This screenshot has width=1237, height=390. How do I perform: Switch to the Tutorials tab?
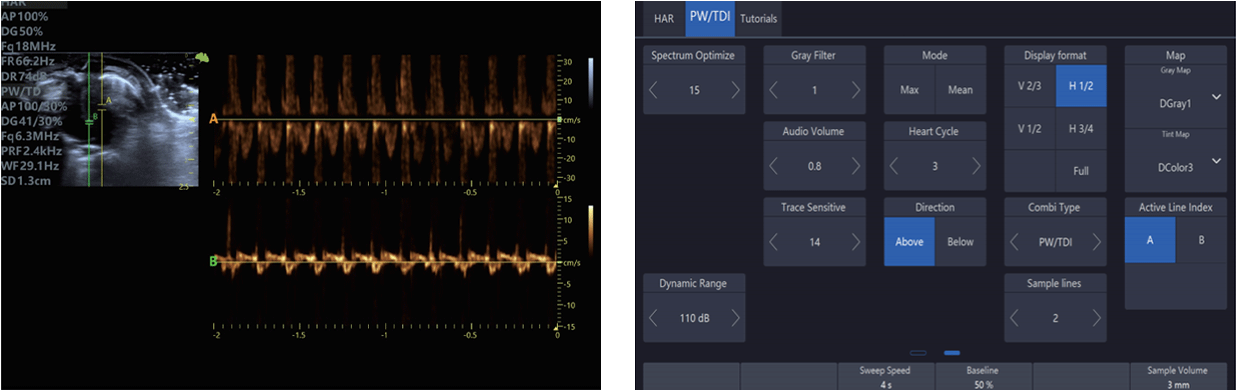click(x=759, y=19)
